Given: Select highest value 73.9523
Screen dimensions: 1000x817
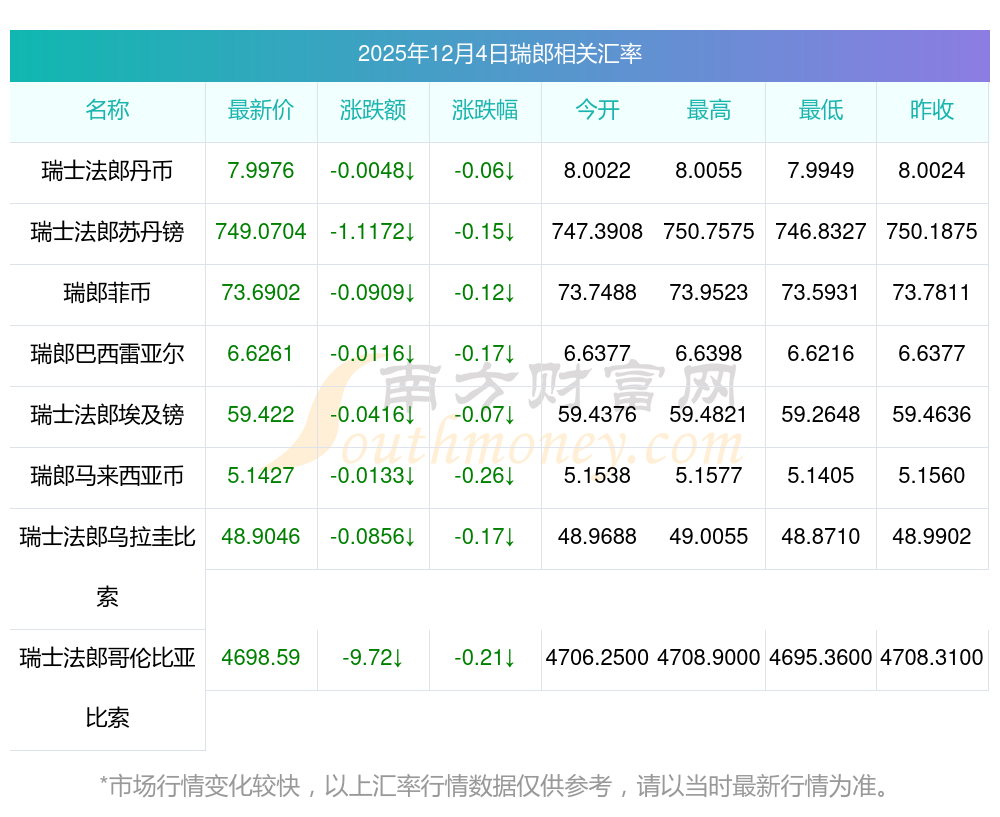Looking at the screenshot, I should coord(709,293).
